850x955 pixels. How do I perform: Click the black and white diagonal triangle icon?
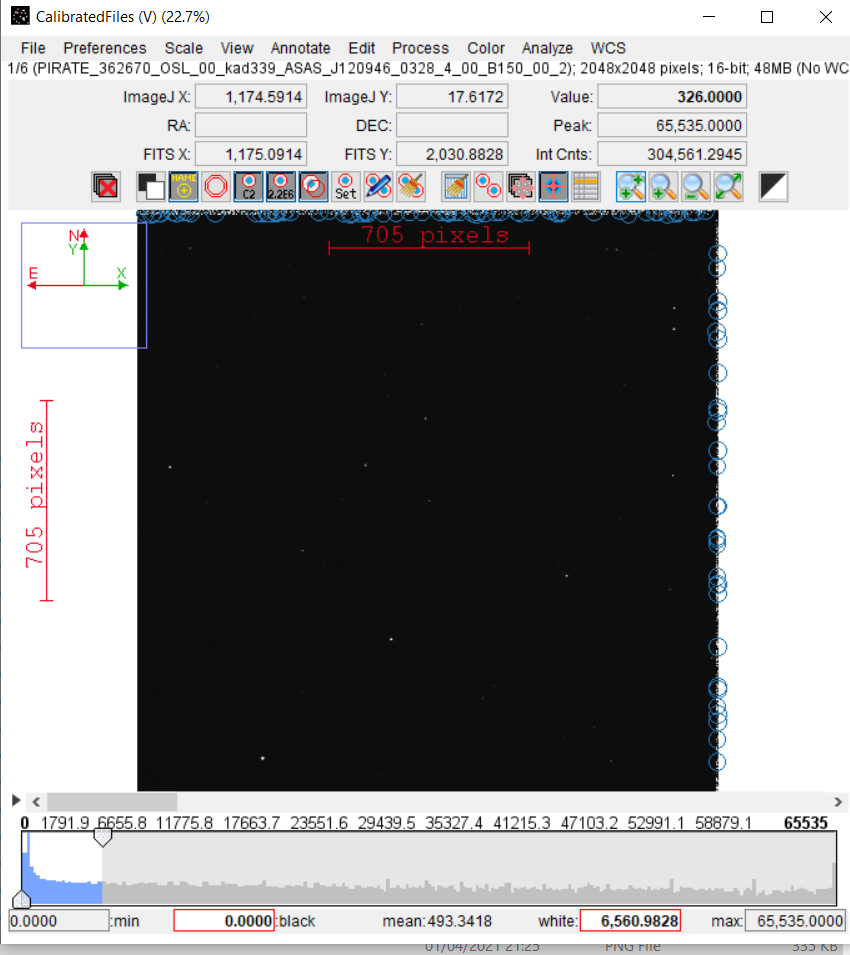[773, 186]
